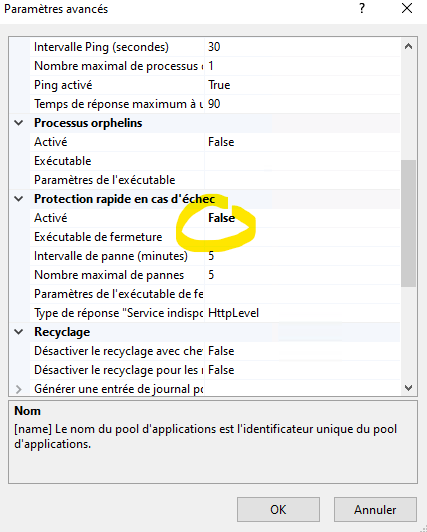The image size is (427, 532).
Task: Click the vertical scrollbar thumb
Action: (408, 223)
